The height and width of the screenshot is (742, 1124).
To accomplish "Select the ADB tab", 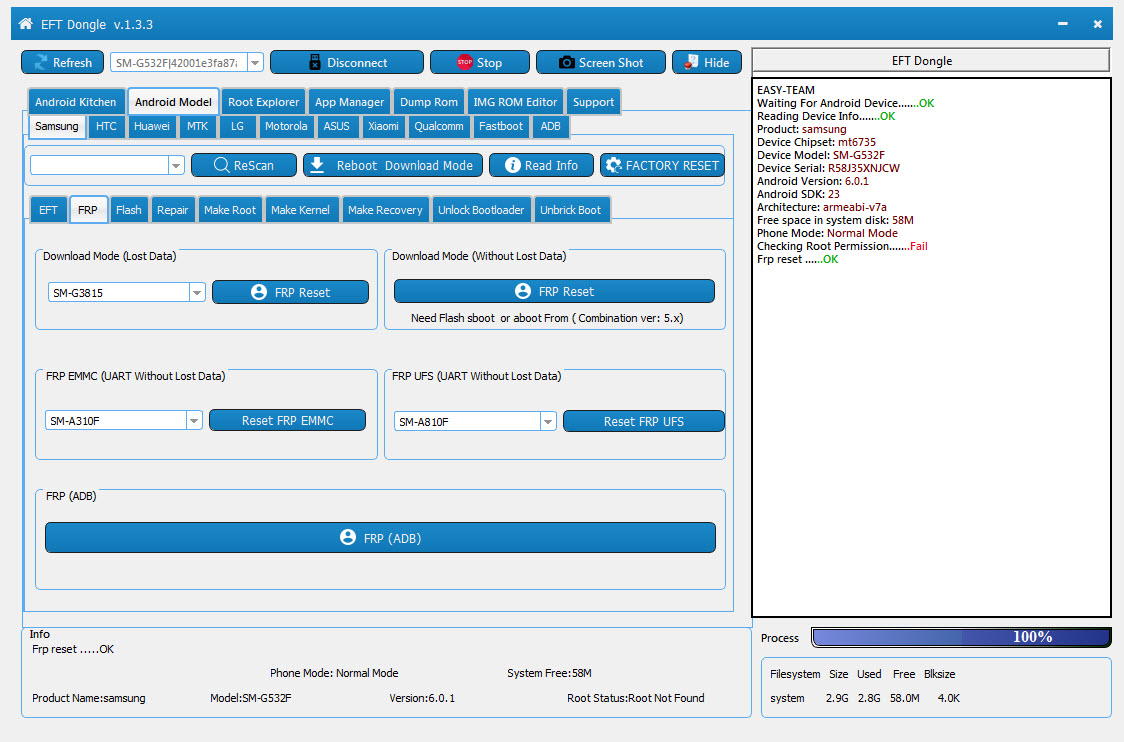I will (551, 126).
